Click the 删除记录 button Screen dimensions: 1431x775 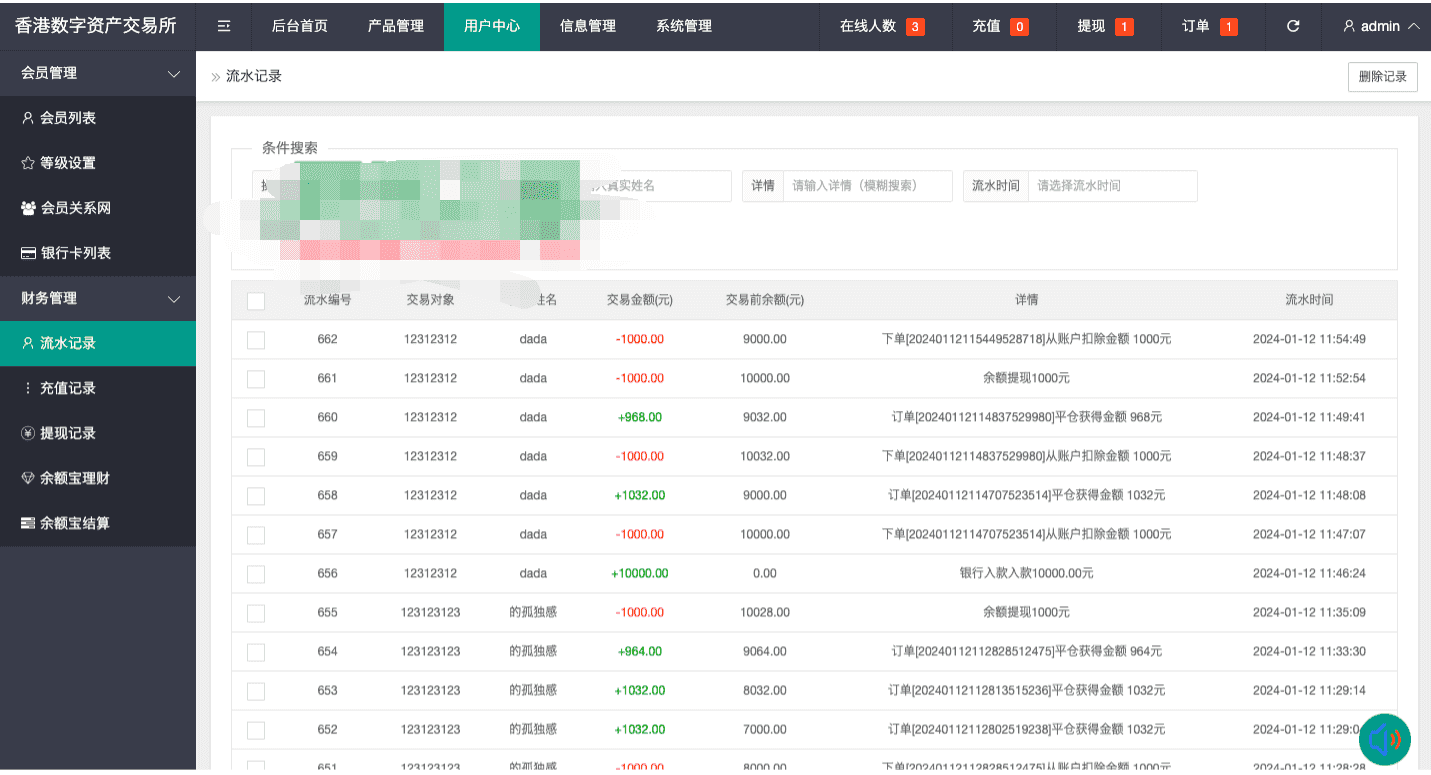pyautogui.click(x=1383, y=77)
